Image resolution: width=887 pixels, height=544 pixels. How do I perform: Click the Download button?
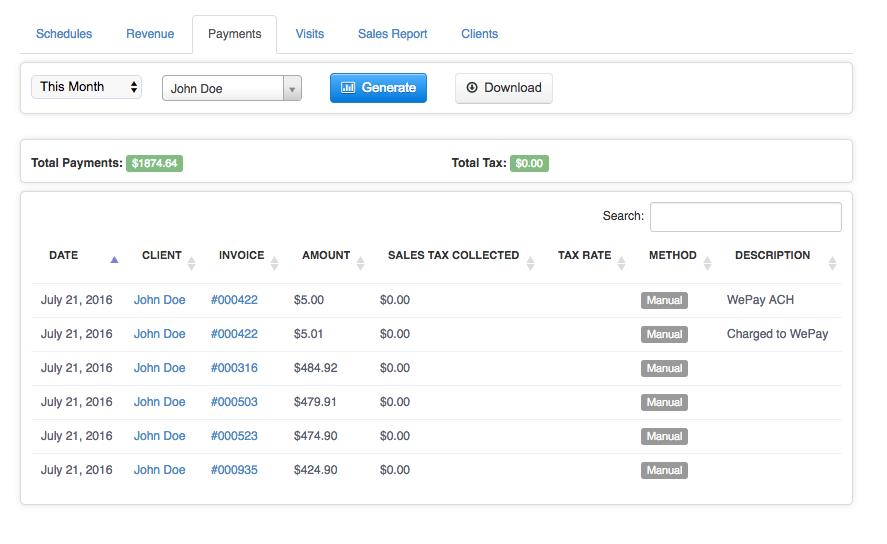pyautogui.click(x=503, y=88)
